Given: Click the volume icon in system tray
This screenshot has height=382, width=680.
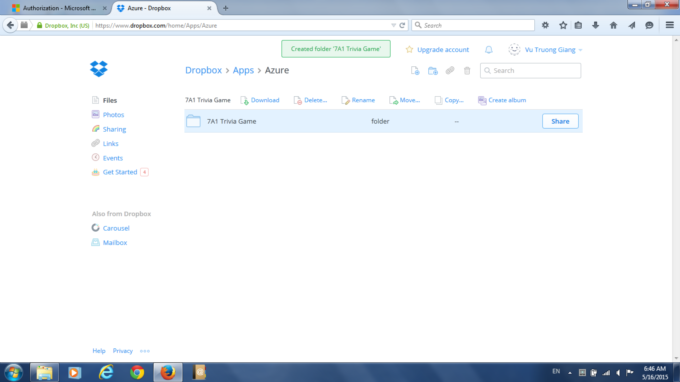Looking at the screenshot, I should pyautogui.click(x=618, y=372).
